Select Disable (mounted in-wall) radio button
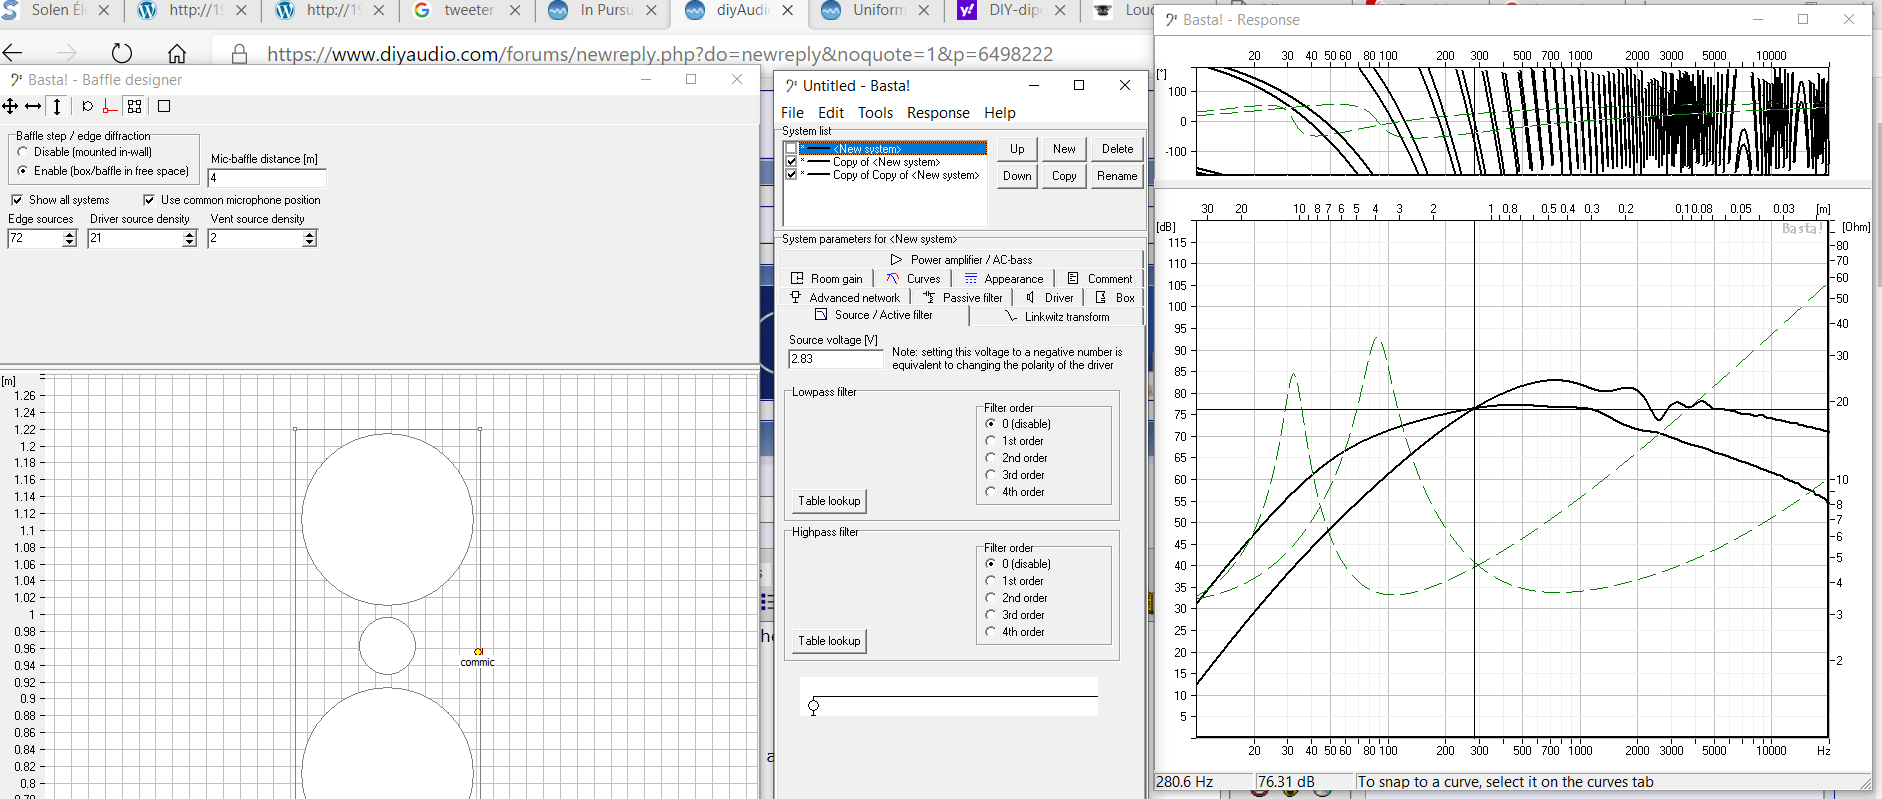This screenshot has height=799, width=1882. coord(23,152)
